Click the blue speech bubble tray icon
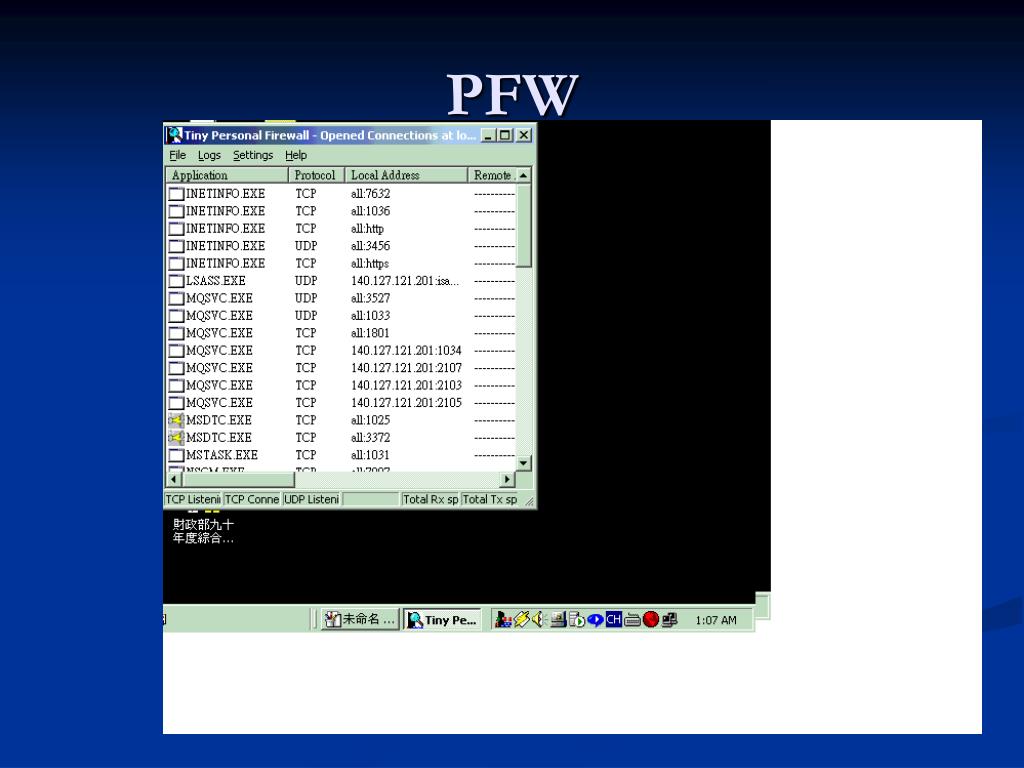Screen dimensions: 1024x768 click(x=595, y=619)
